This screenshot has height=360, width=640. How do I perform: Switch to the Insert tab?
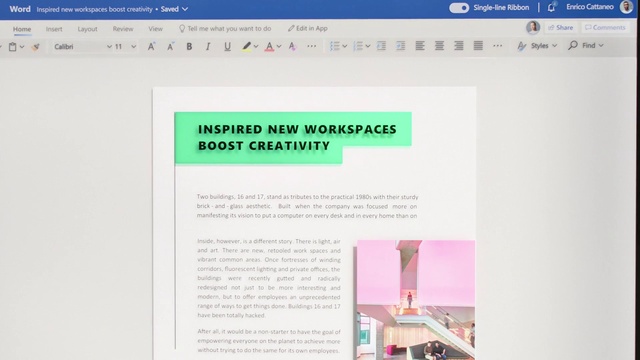54,29
